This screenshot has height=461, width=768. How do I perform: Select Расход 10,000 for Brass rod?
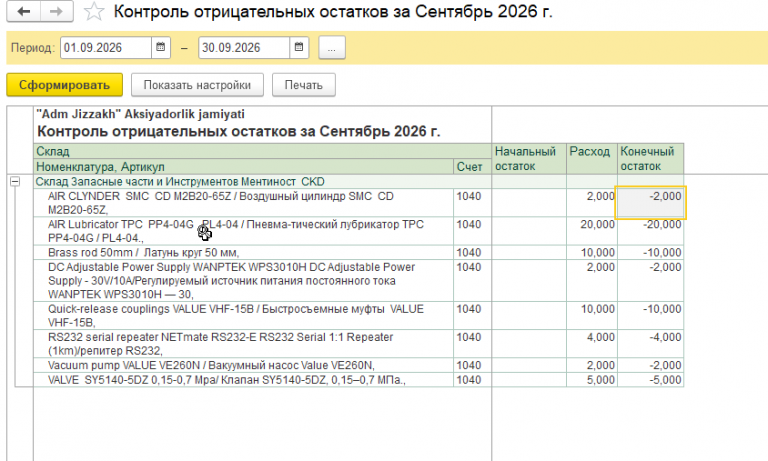[x=592, y=252]
